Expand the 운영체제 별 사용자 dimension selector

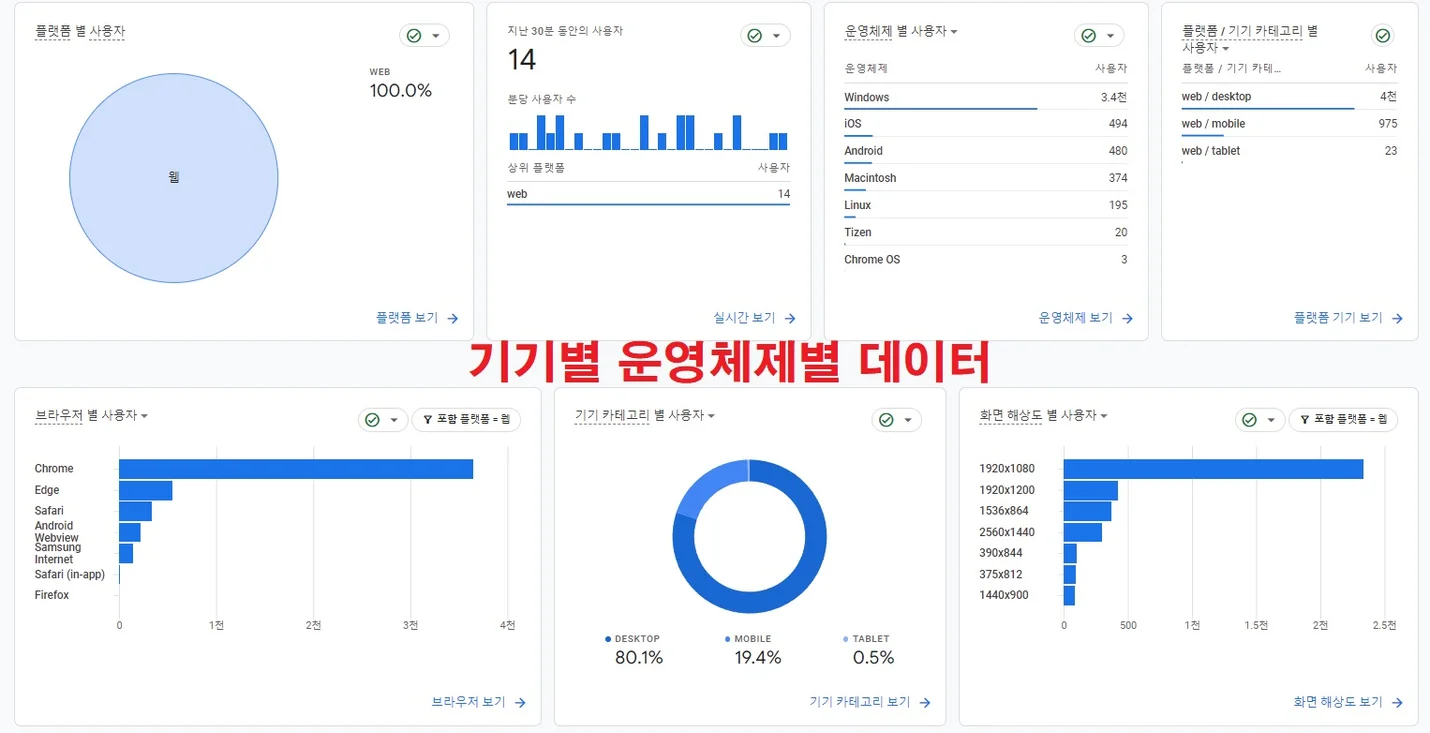point(901,31)
